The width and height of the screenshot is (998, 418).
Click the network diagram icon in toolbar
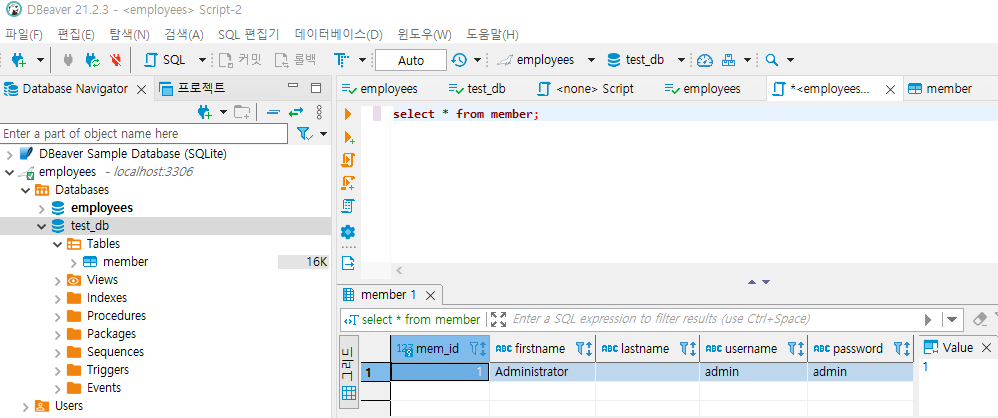[729, 60]
